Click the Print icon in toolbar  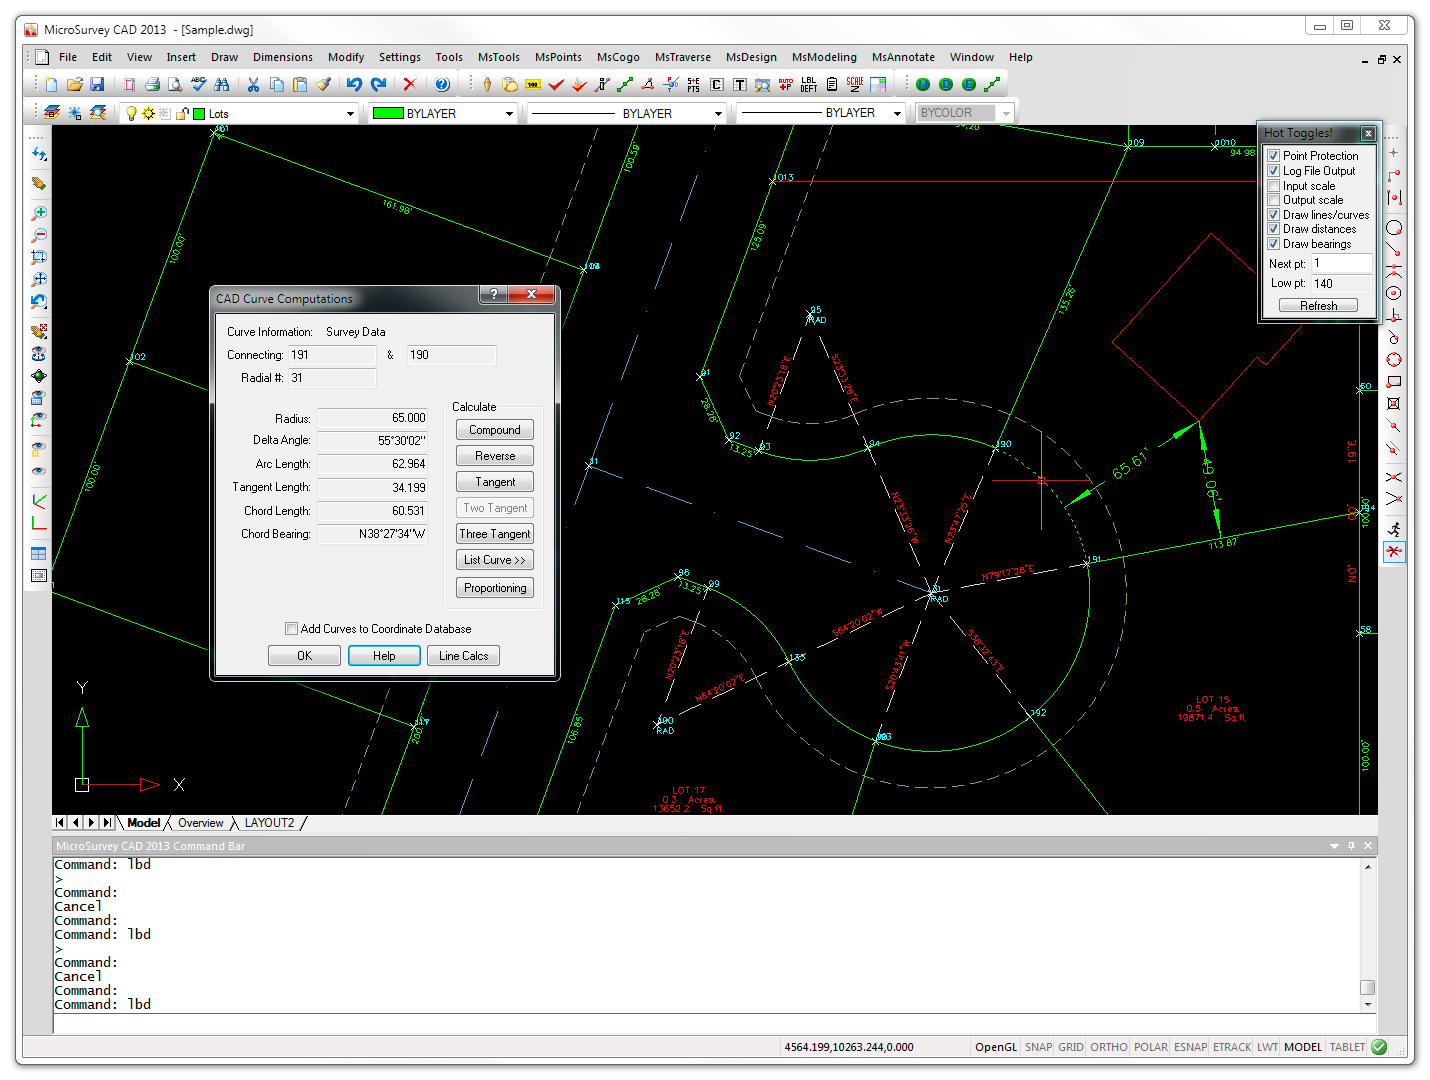click(152, 85)
